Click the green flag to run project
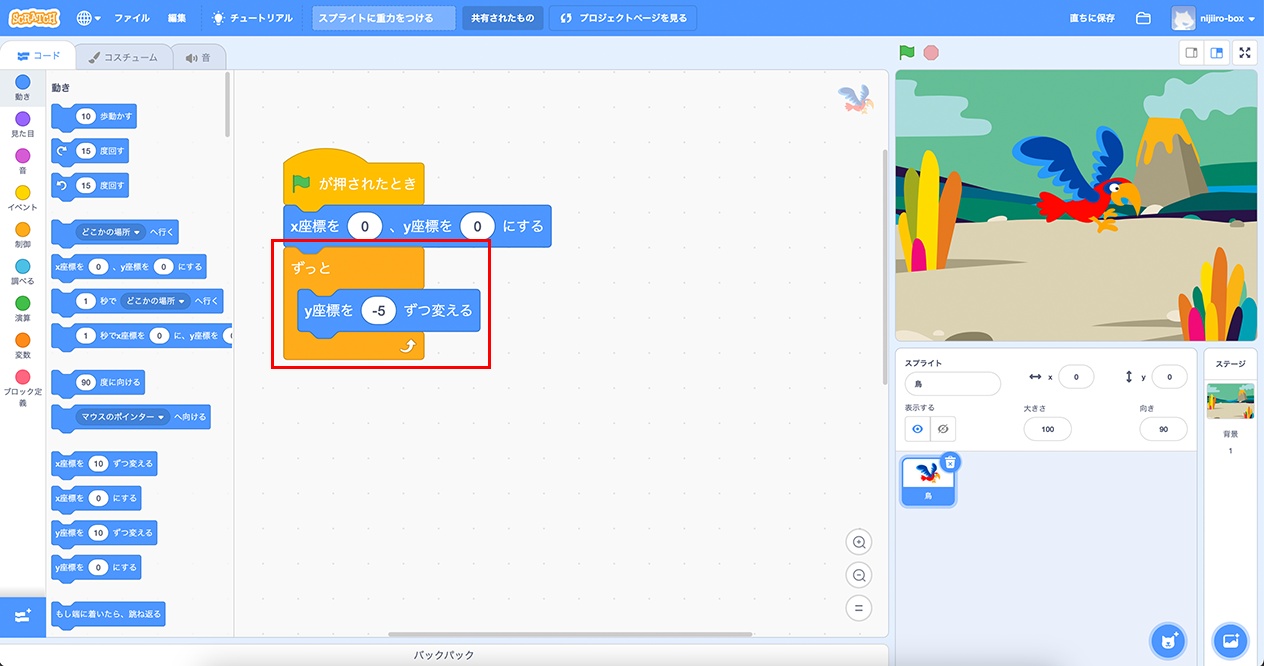Screen dimensions: 1264x666 (x=906, y=53)
